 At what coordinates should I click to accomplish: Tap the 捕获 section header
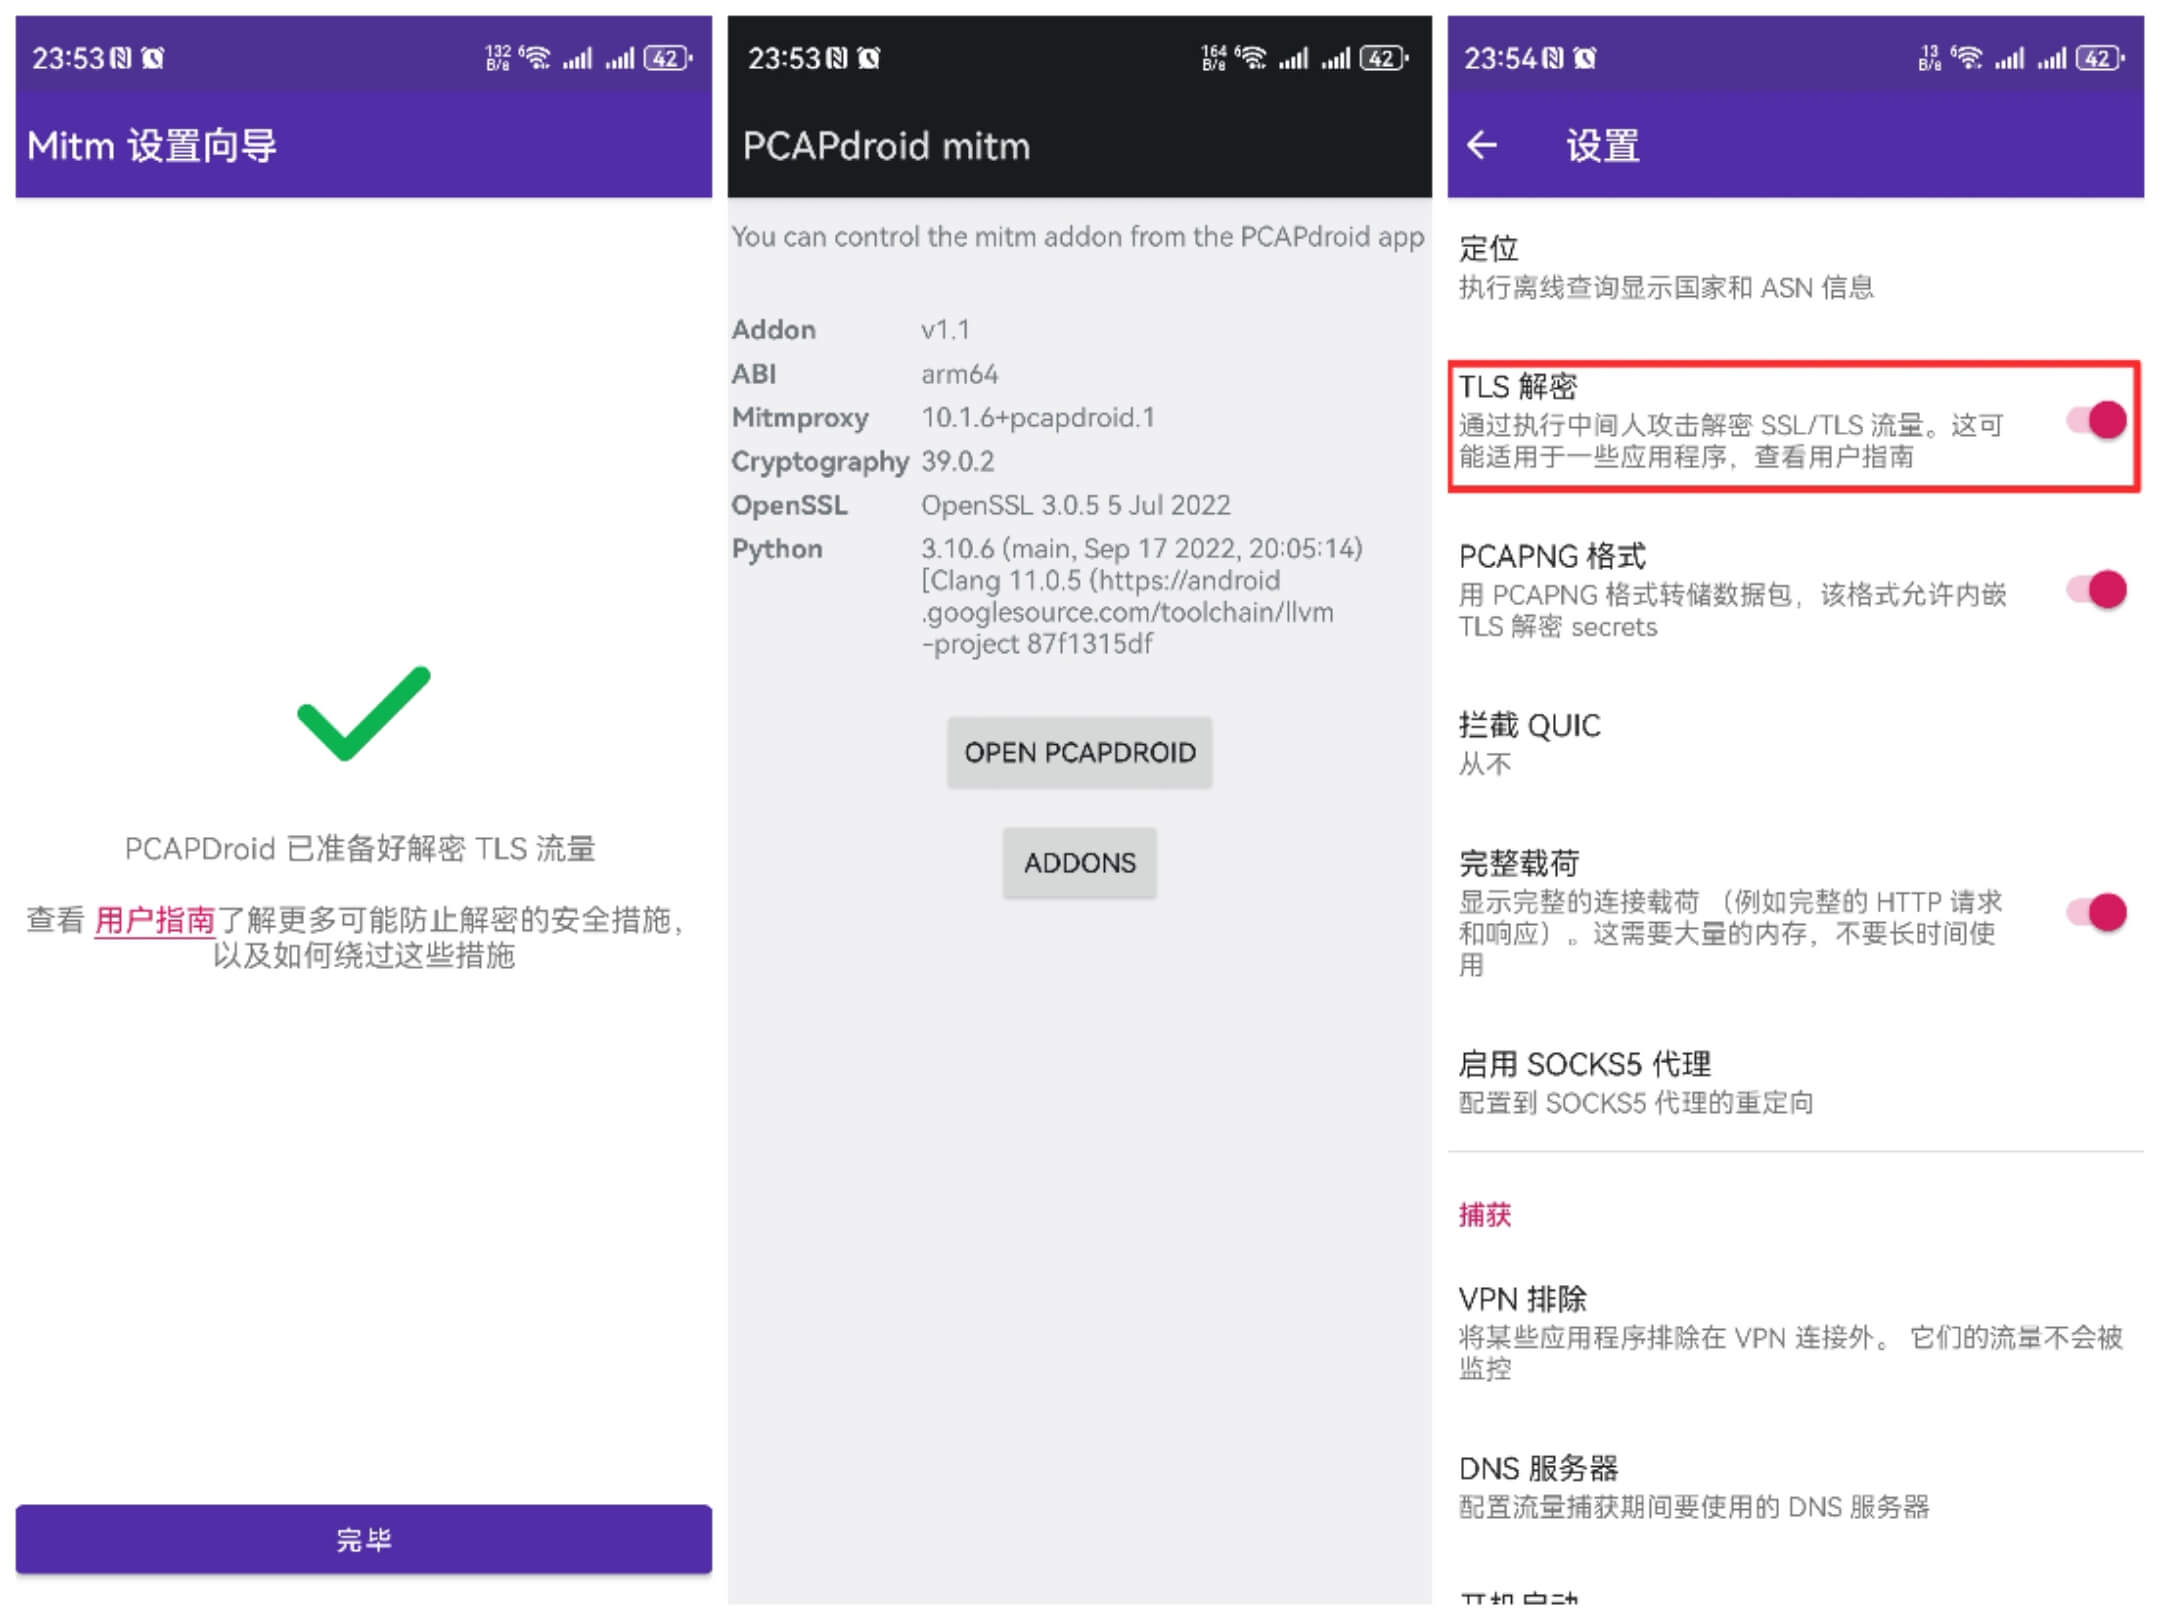click(x=1484, y=1215)
